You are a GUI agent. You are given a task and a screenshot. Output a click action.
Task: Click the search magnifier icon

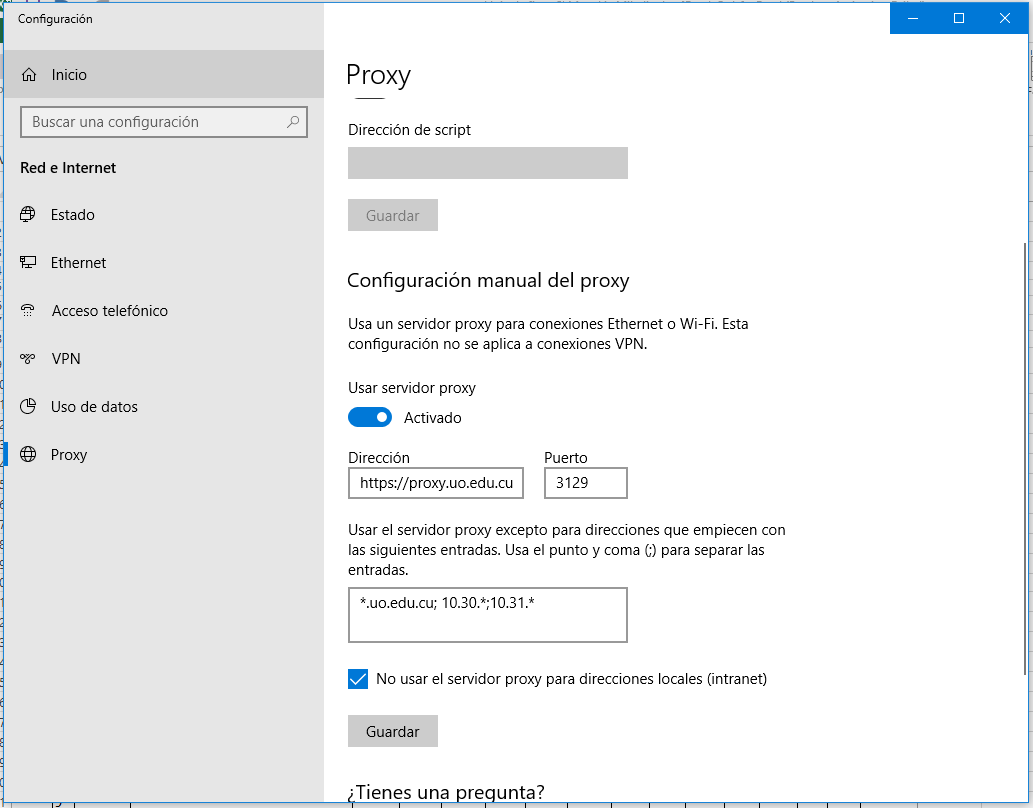coord(293,122)
